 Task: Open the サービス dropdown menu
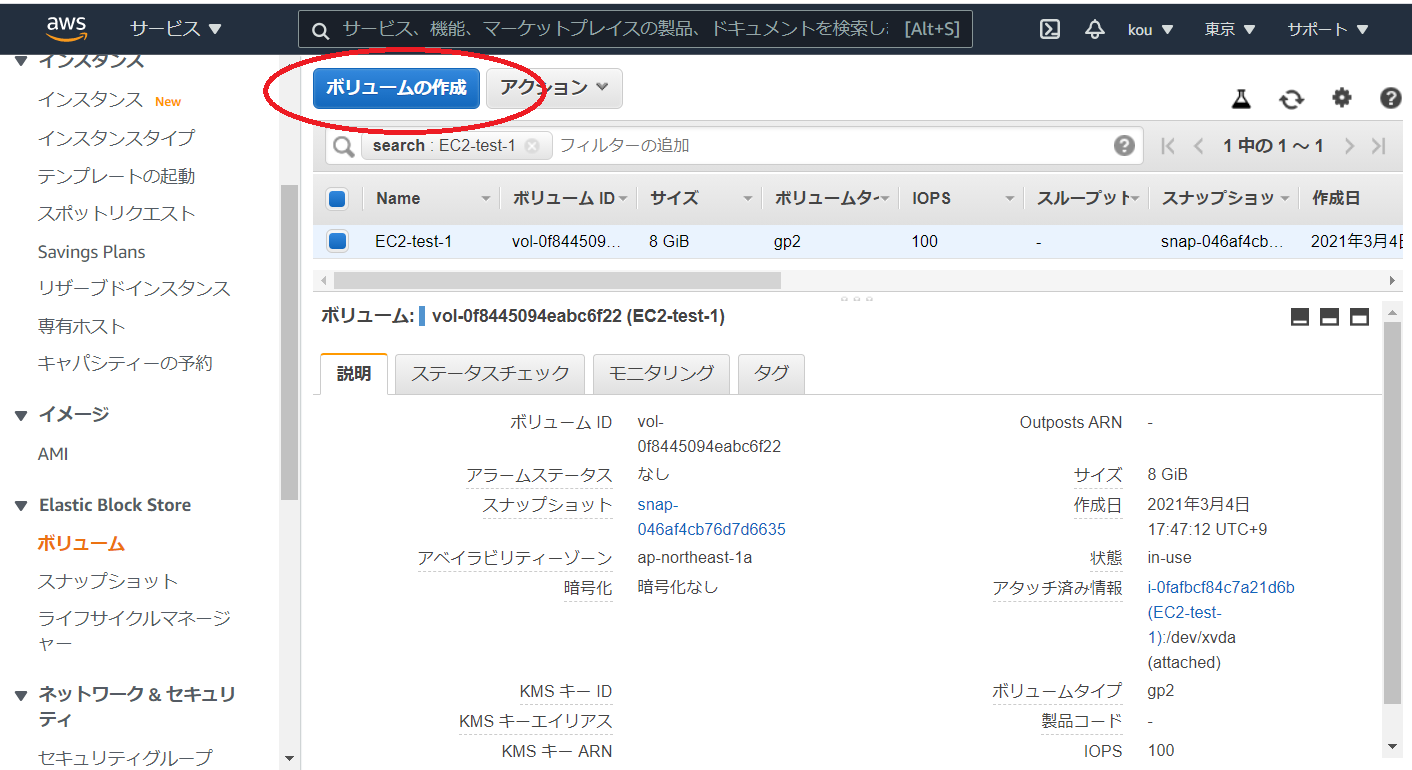coord(176,29)
